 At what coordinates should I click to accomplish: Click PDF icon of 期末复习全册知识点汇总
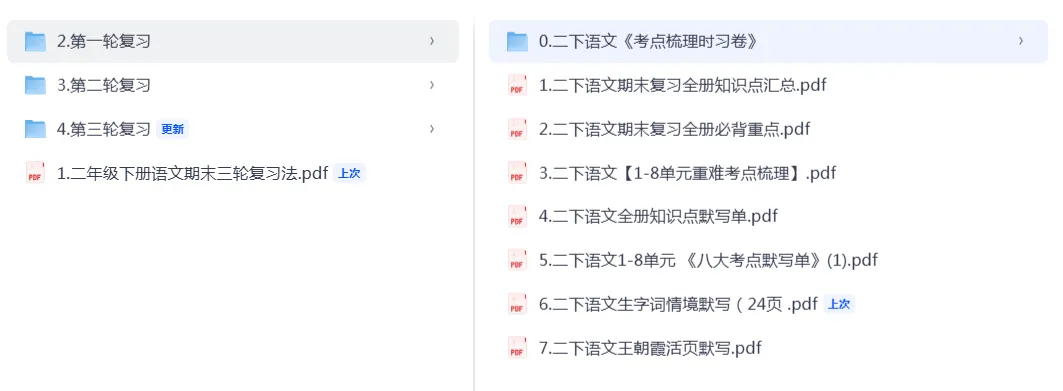click(x=517, y=85)
